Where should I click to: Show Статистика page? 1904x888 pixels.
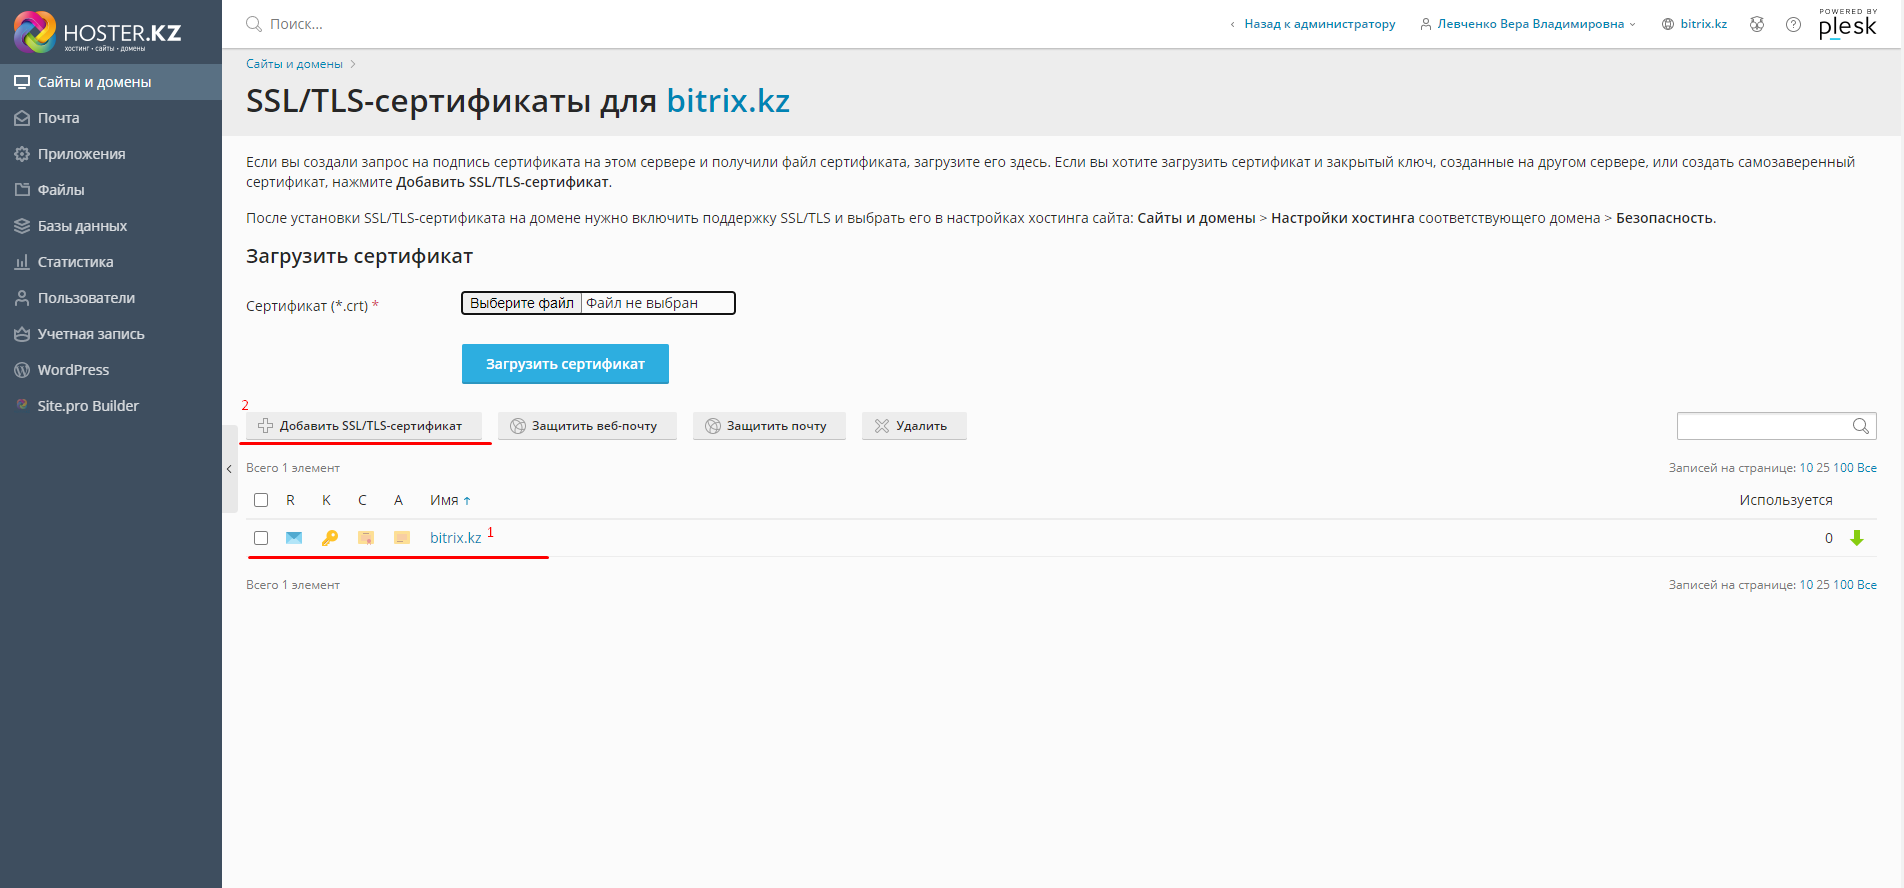(111, 262)
